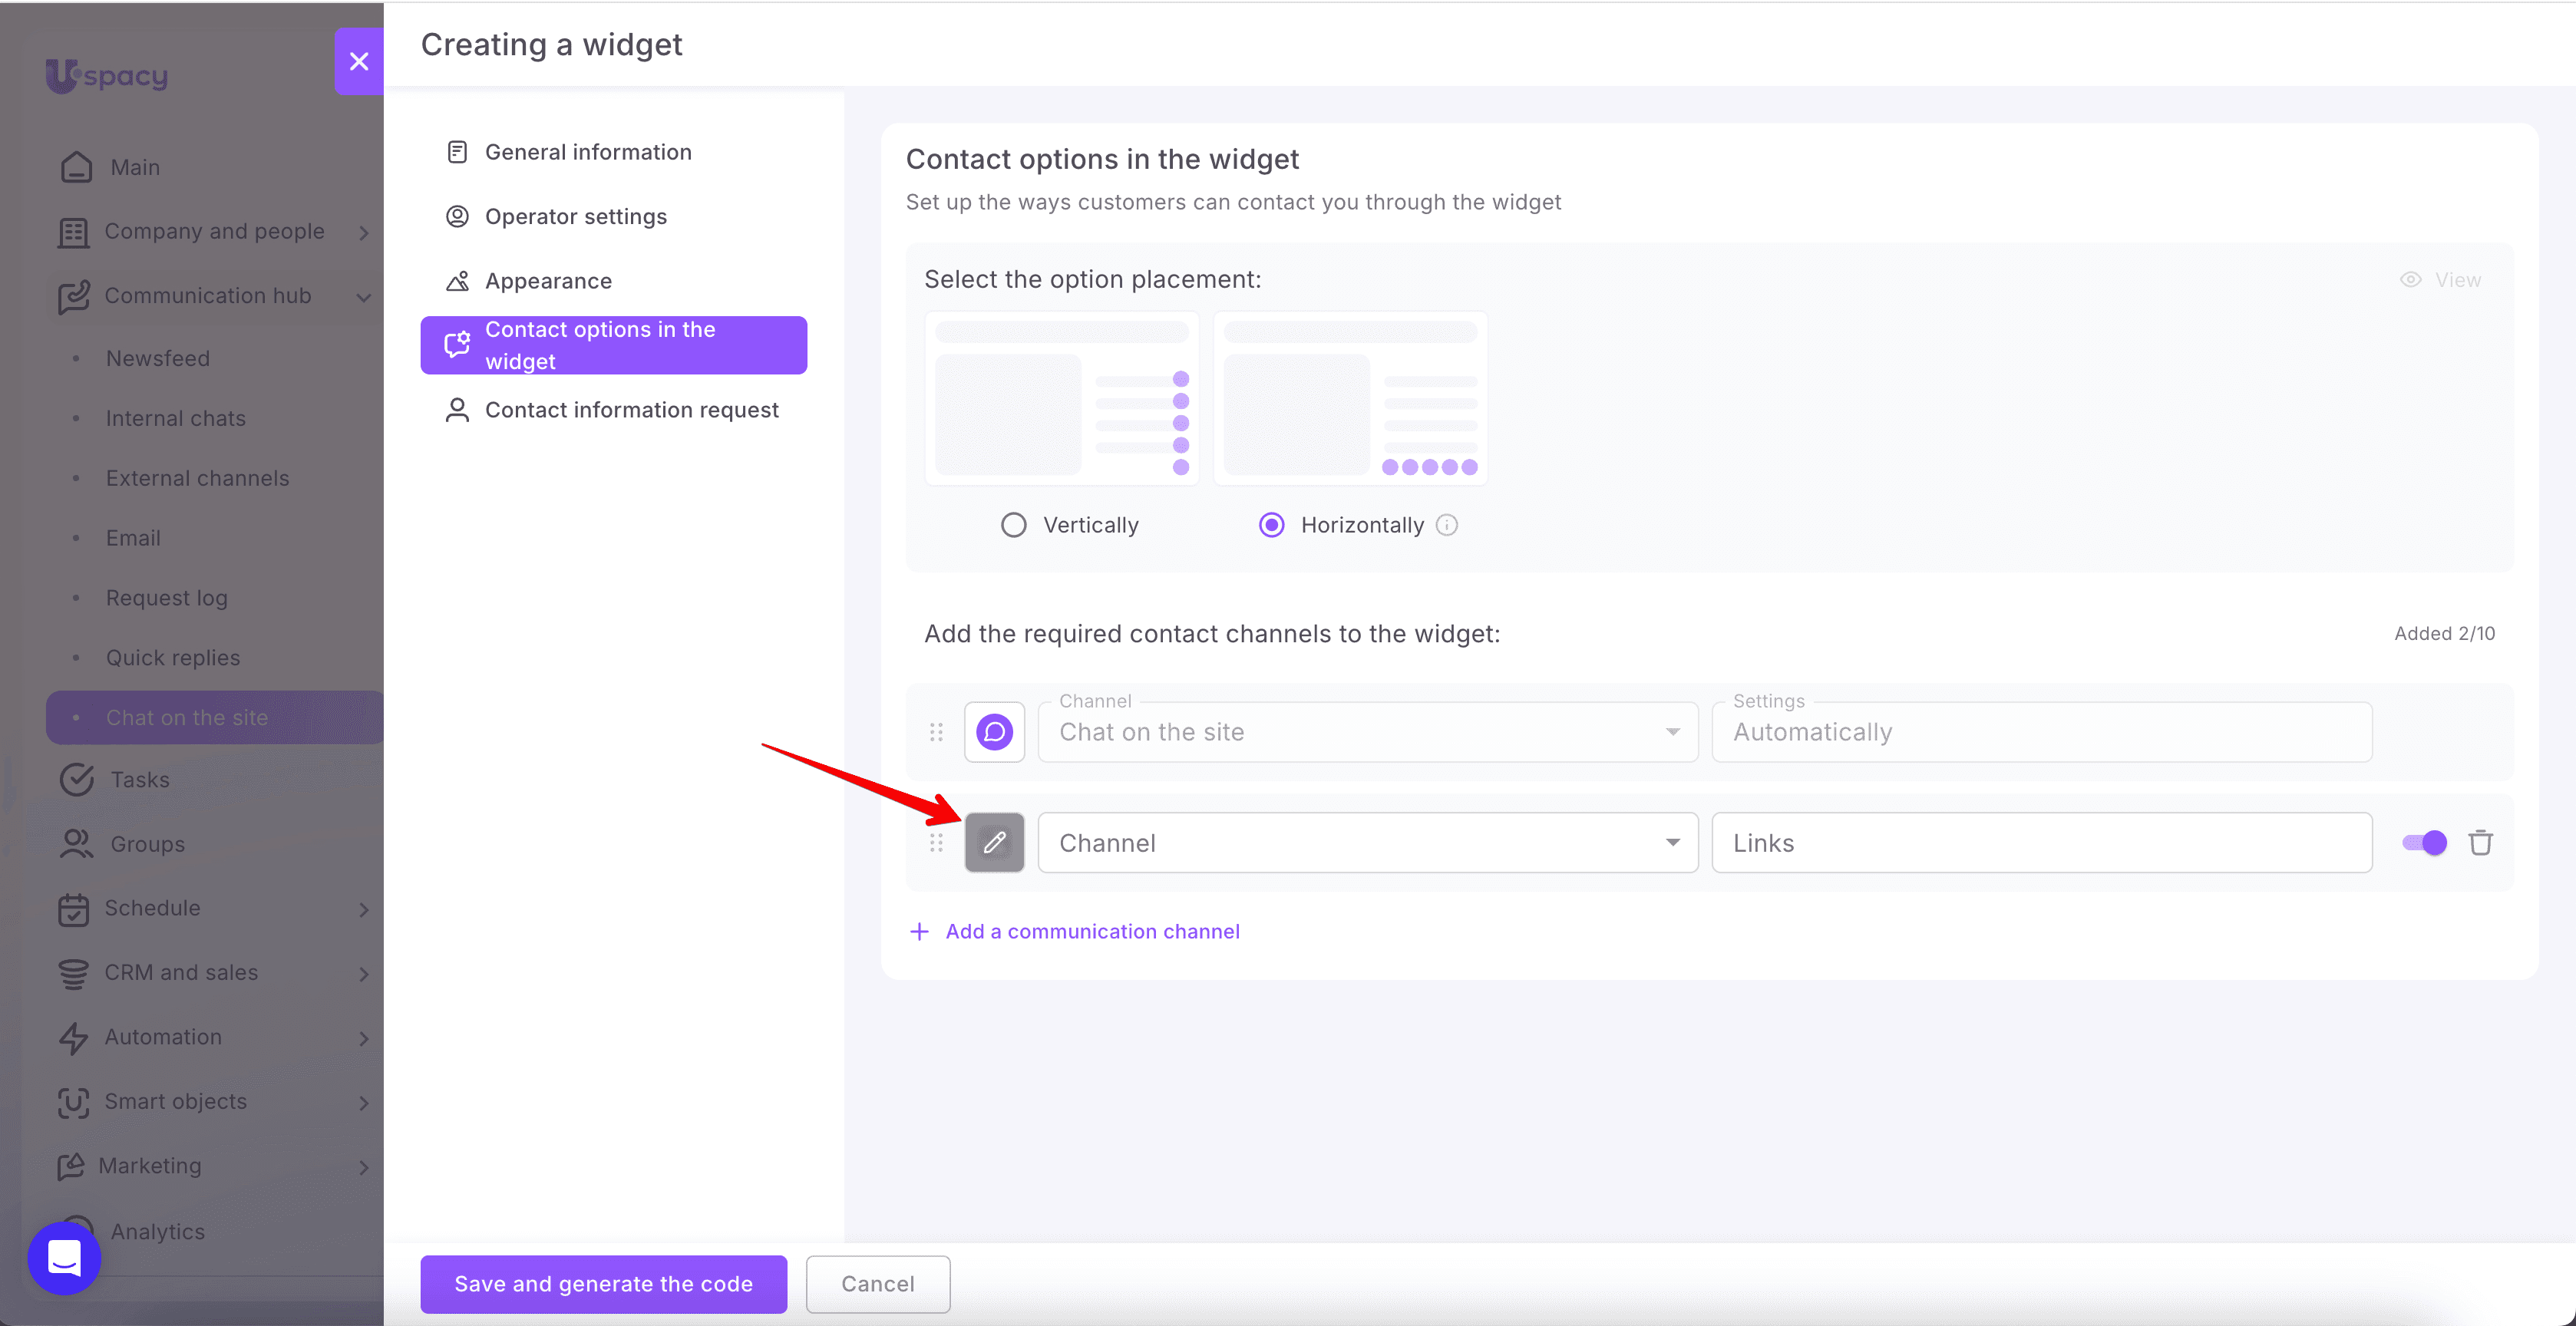Click the pencil edit icon for the channel
The height and width of the screenshot is (1326, 2576).
pos(994,843)
